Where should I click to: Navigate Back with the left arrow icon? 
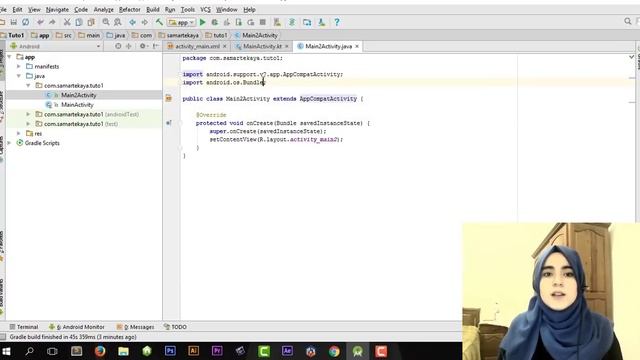click(x=132, y=22)
